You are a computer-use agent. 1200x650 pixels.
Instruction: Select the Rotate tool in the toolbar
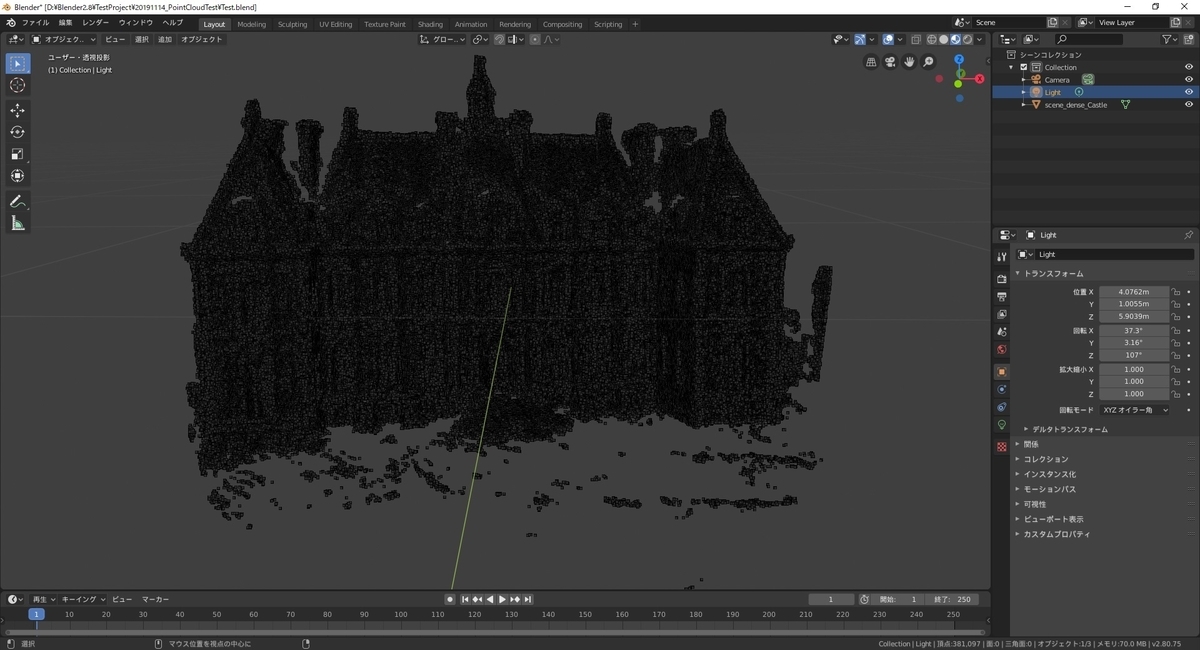click(x=17, y=131)
